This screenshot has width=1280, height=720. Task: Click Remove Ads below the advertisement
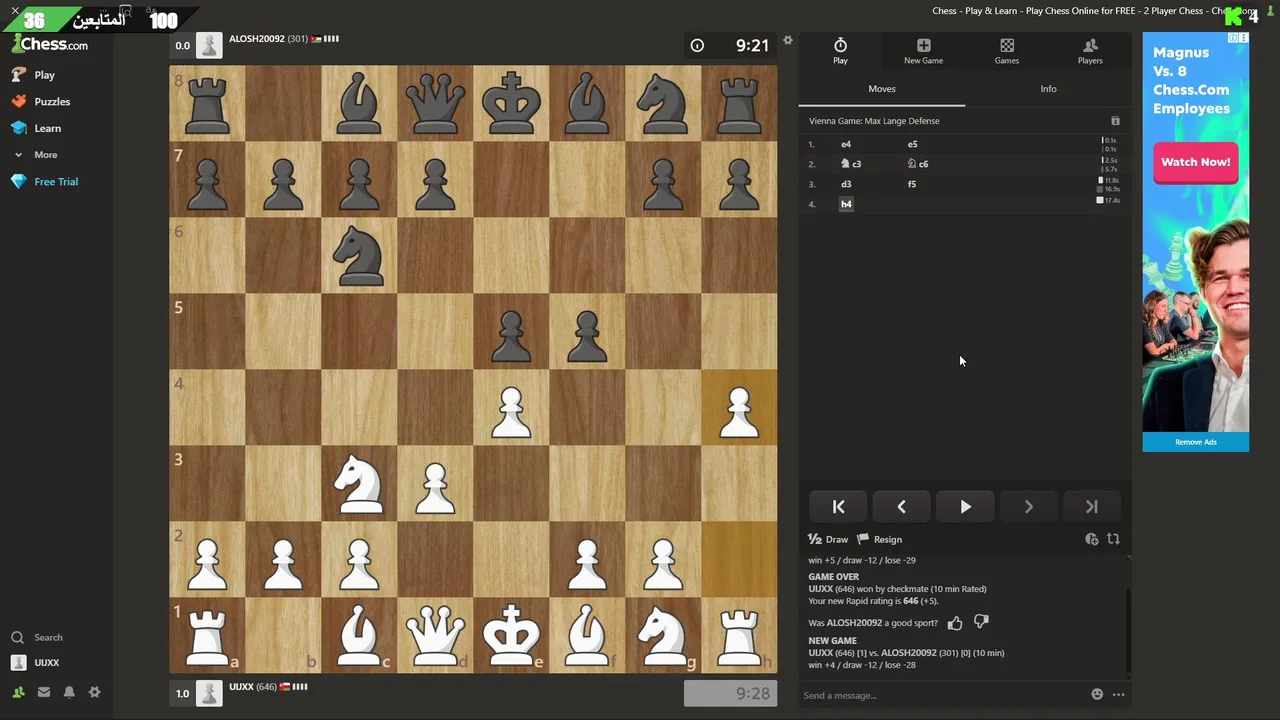click(x=1196, y=442)
